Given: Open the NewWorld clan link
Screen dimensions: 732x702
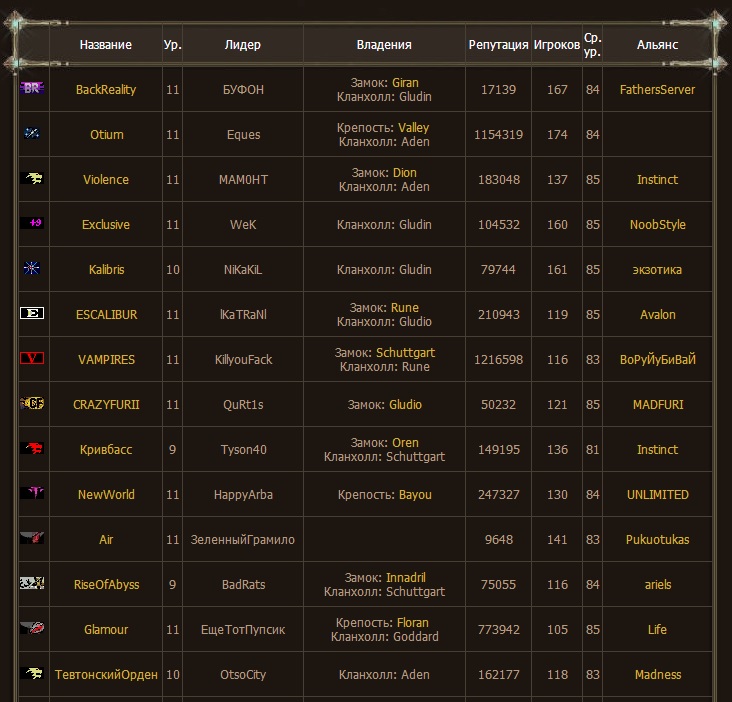Looking at the screenshot, I should (x=106, y=495).
